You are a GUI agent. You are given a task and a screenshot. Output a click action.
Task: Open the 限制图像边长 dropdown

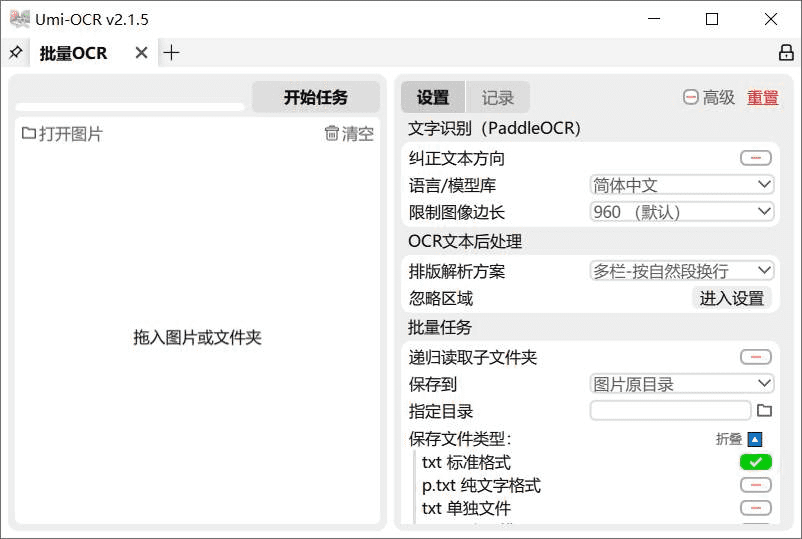[682, 212]
